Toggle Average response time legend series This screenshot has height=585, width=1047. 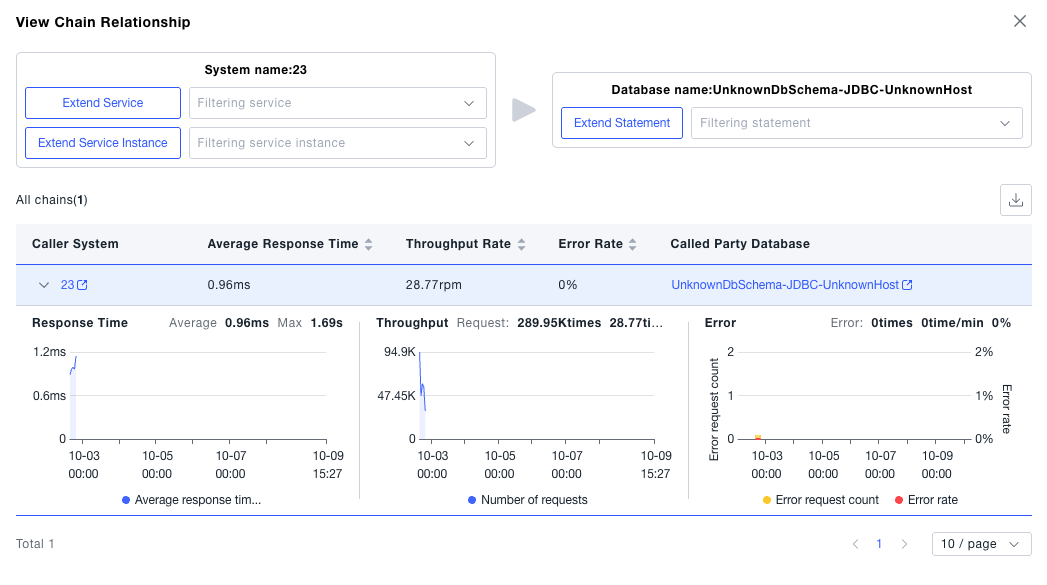(190, 500)
